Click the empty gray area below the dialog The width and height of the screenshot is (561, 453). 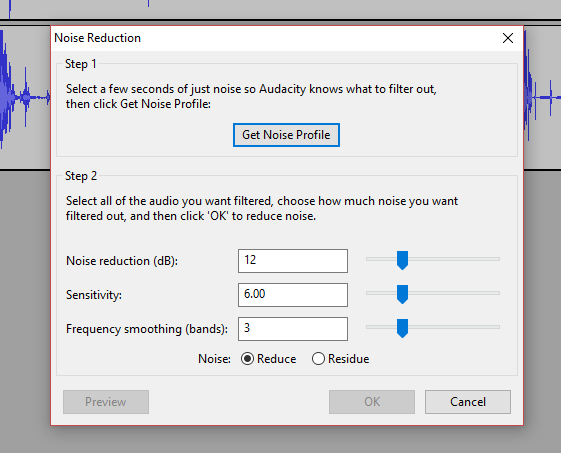(280, 439)
